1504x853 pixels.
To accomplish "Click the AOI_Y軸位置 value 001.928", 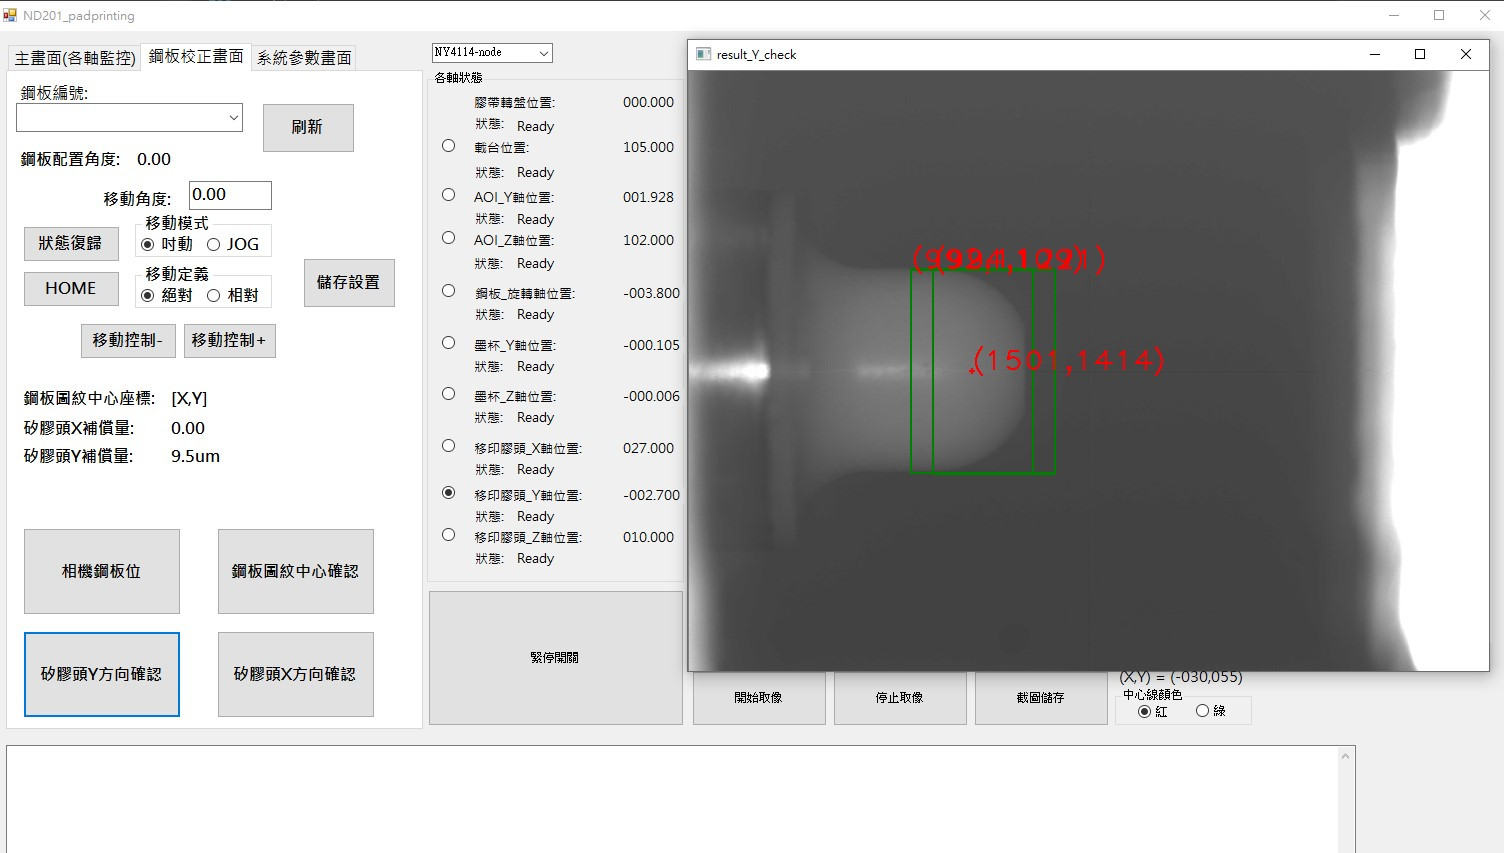I will tap(648, 197).
